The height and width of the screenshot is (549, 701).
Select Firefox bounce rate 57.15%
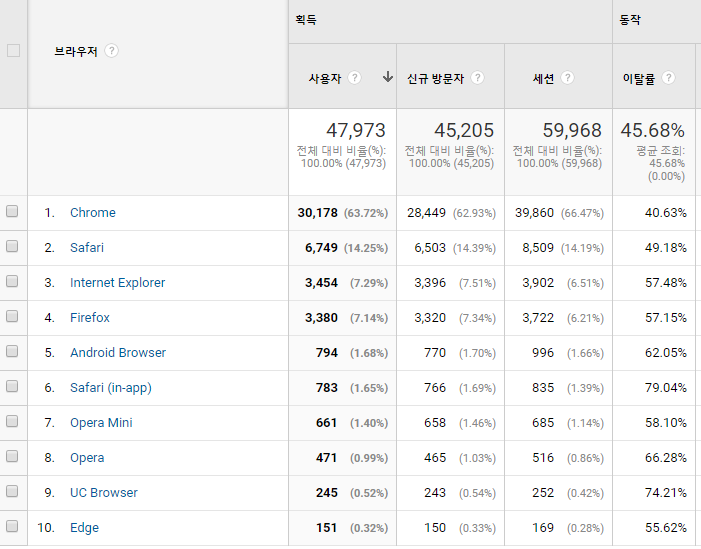pos(666,318)
